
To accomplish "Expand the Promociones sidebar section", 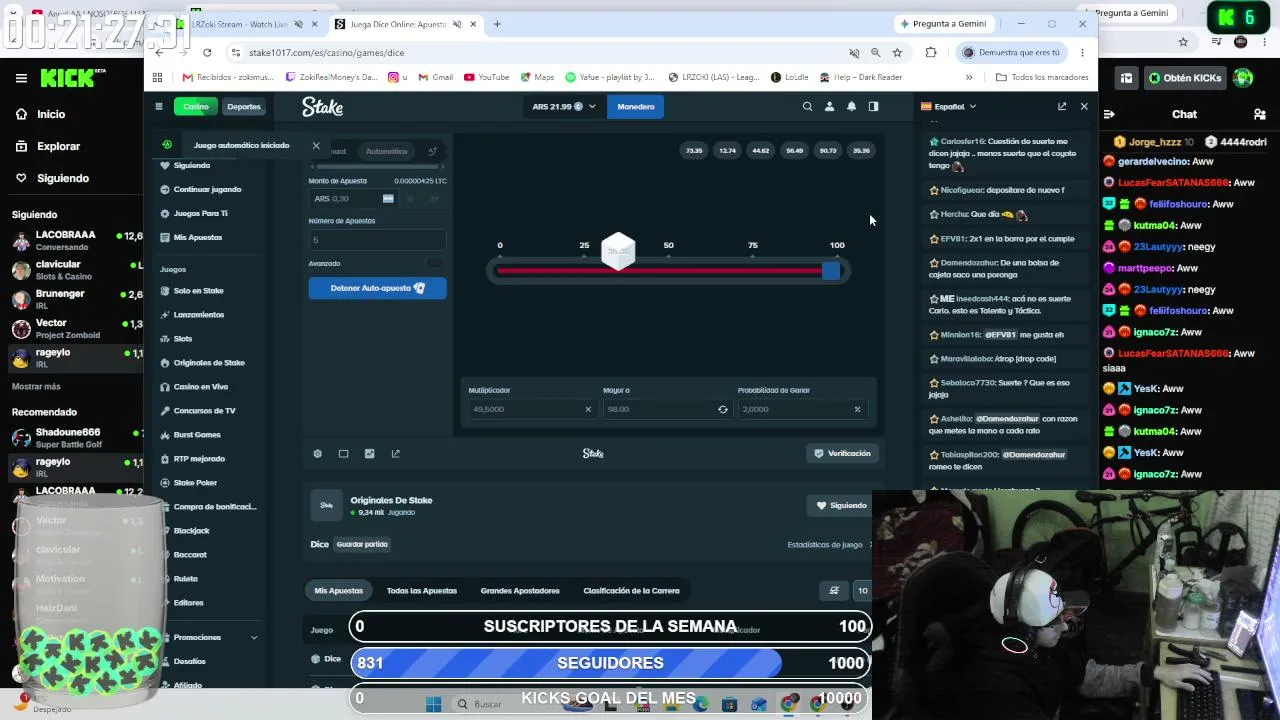I will click(210, 637).
